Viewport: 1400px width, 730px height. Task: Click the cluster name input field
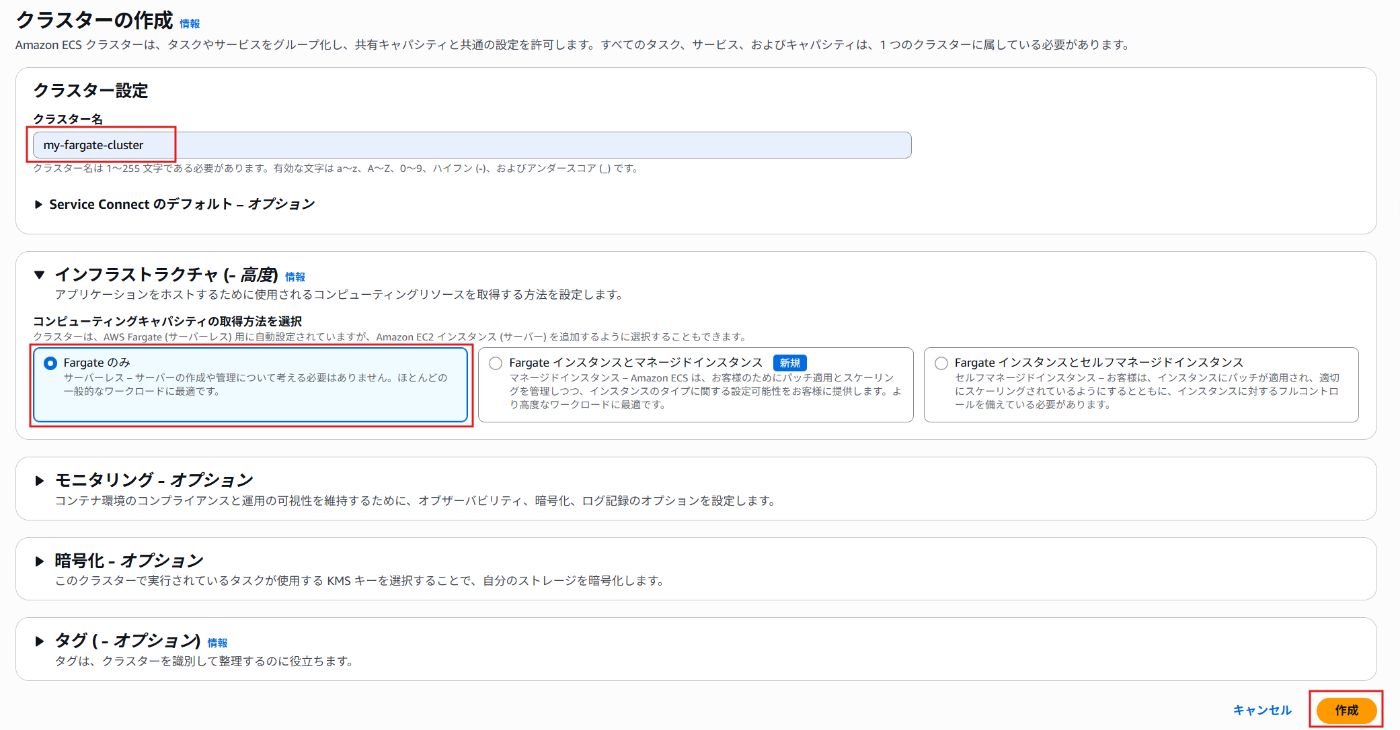click(472, 145)
